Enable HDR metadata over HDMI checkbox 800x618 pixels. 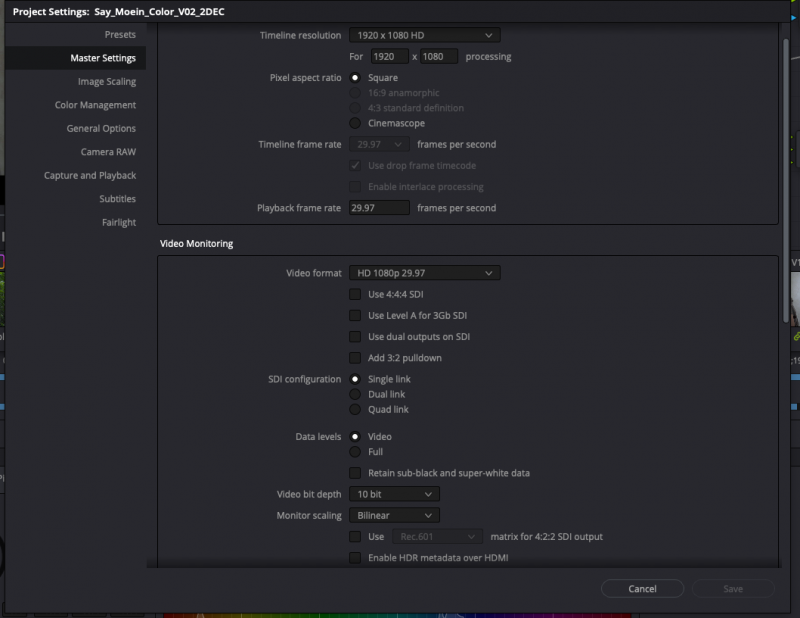pos(355,558)
